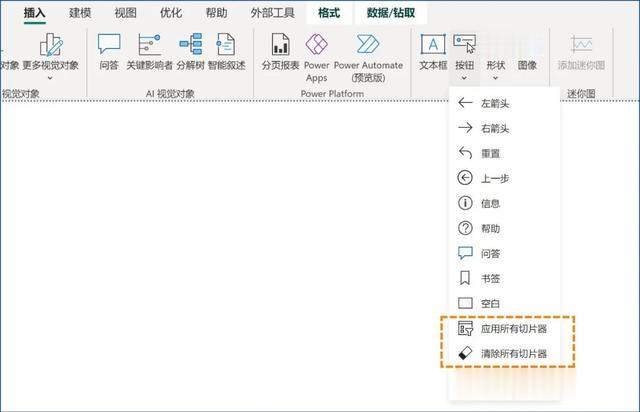640x412 pixels.
Task: Insert the 关键影响者 visual
Action: point(149,51)
